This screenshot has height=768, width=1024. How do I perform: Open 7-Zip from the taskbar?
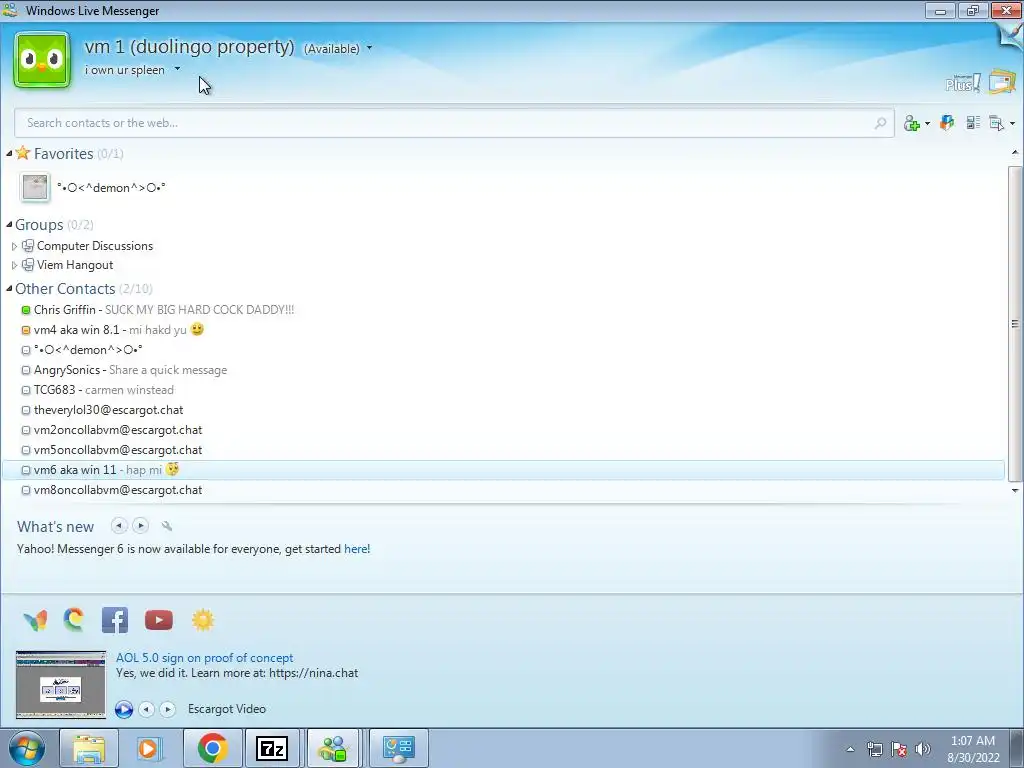272,748
